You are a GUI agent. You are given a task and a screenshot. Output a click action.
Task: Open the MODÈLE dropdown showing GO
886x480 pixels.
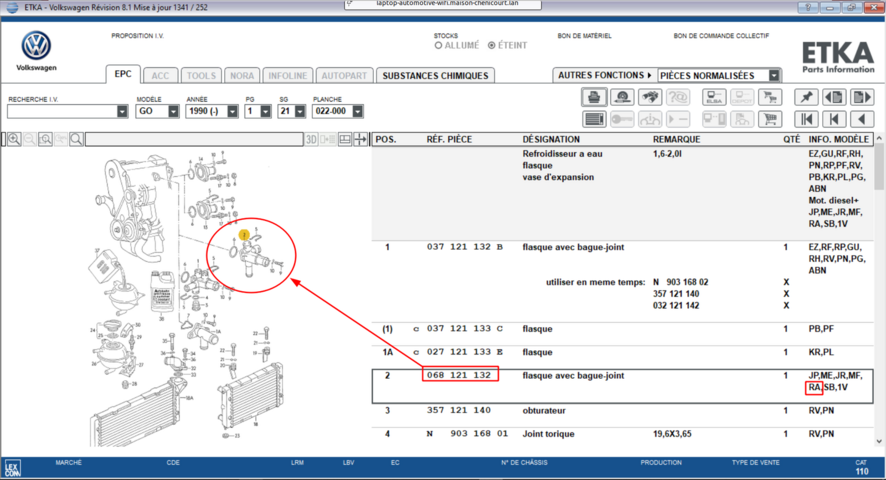coord(173,111)
